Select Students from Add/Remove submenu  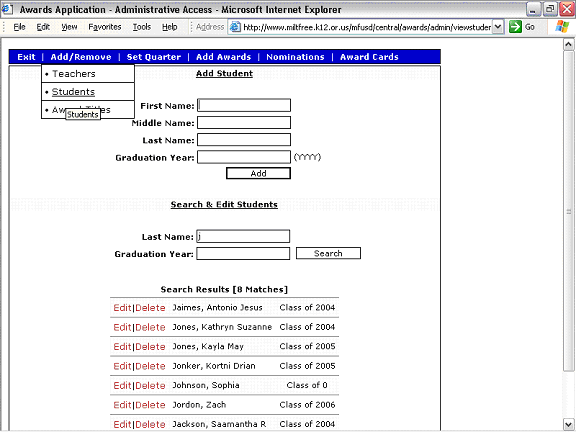pyautogui.click(x=73, y=92)
